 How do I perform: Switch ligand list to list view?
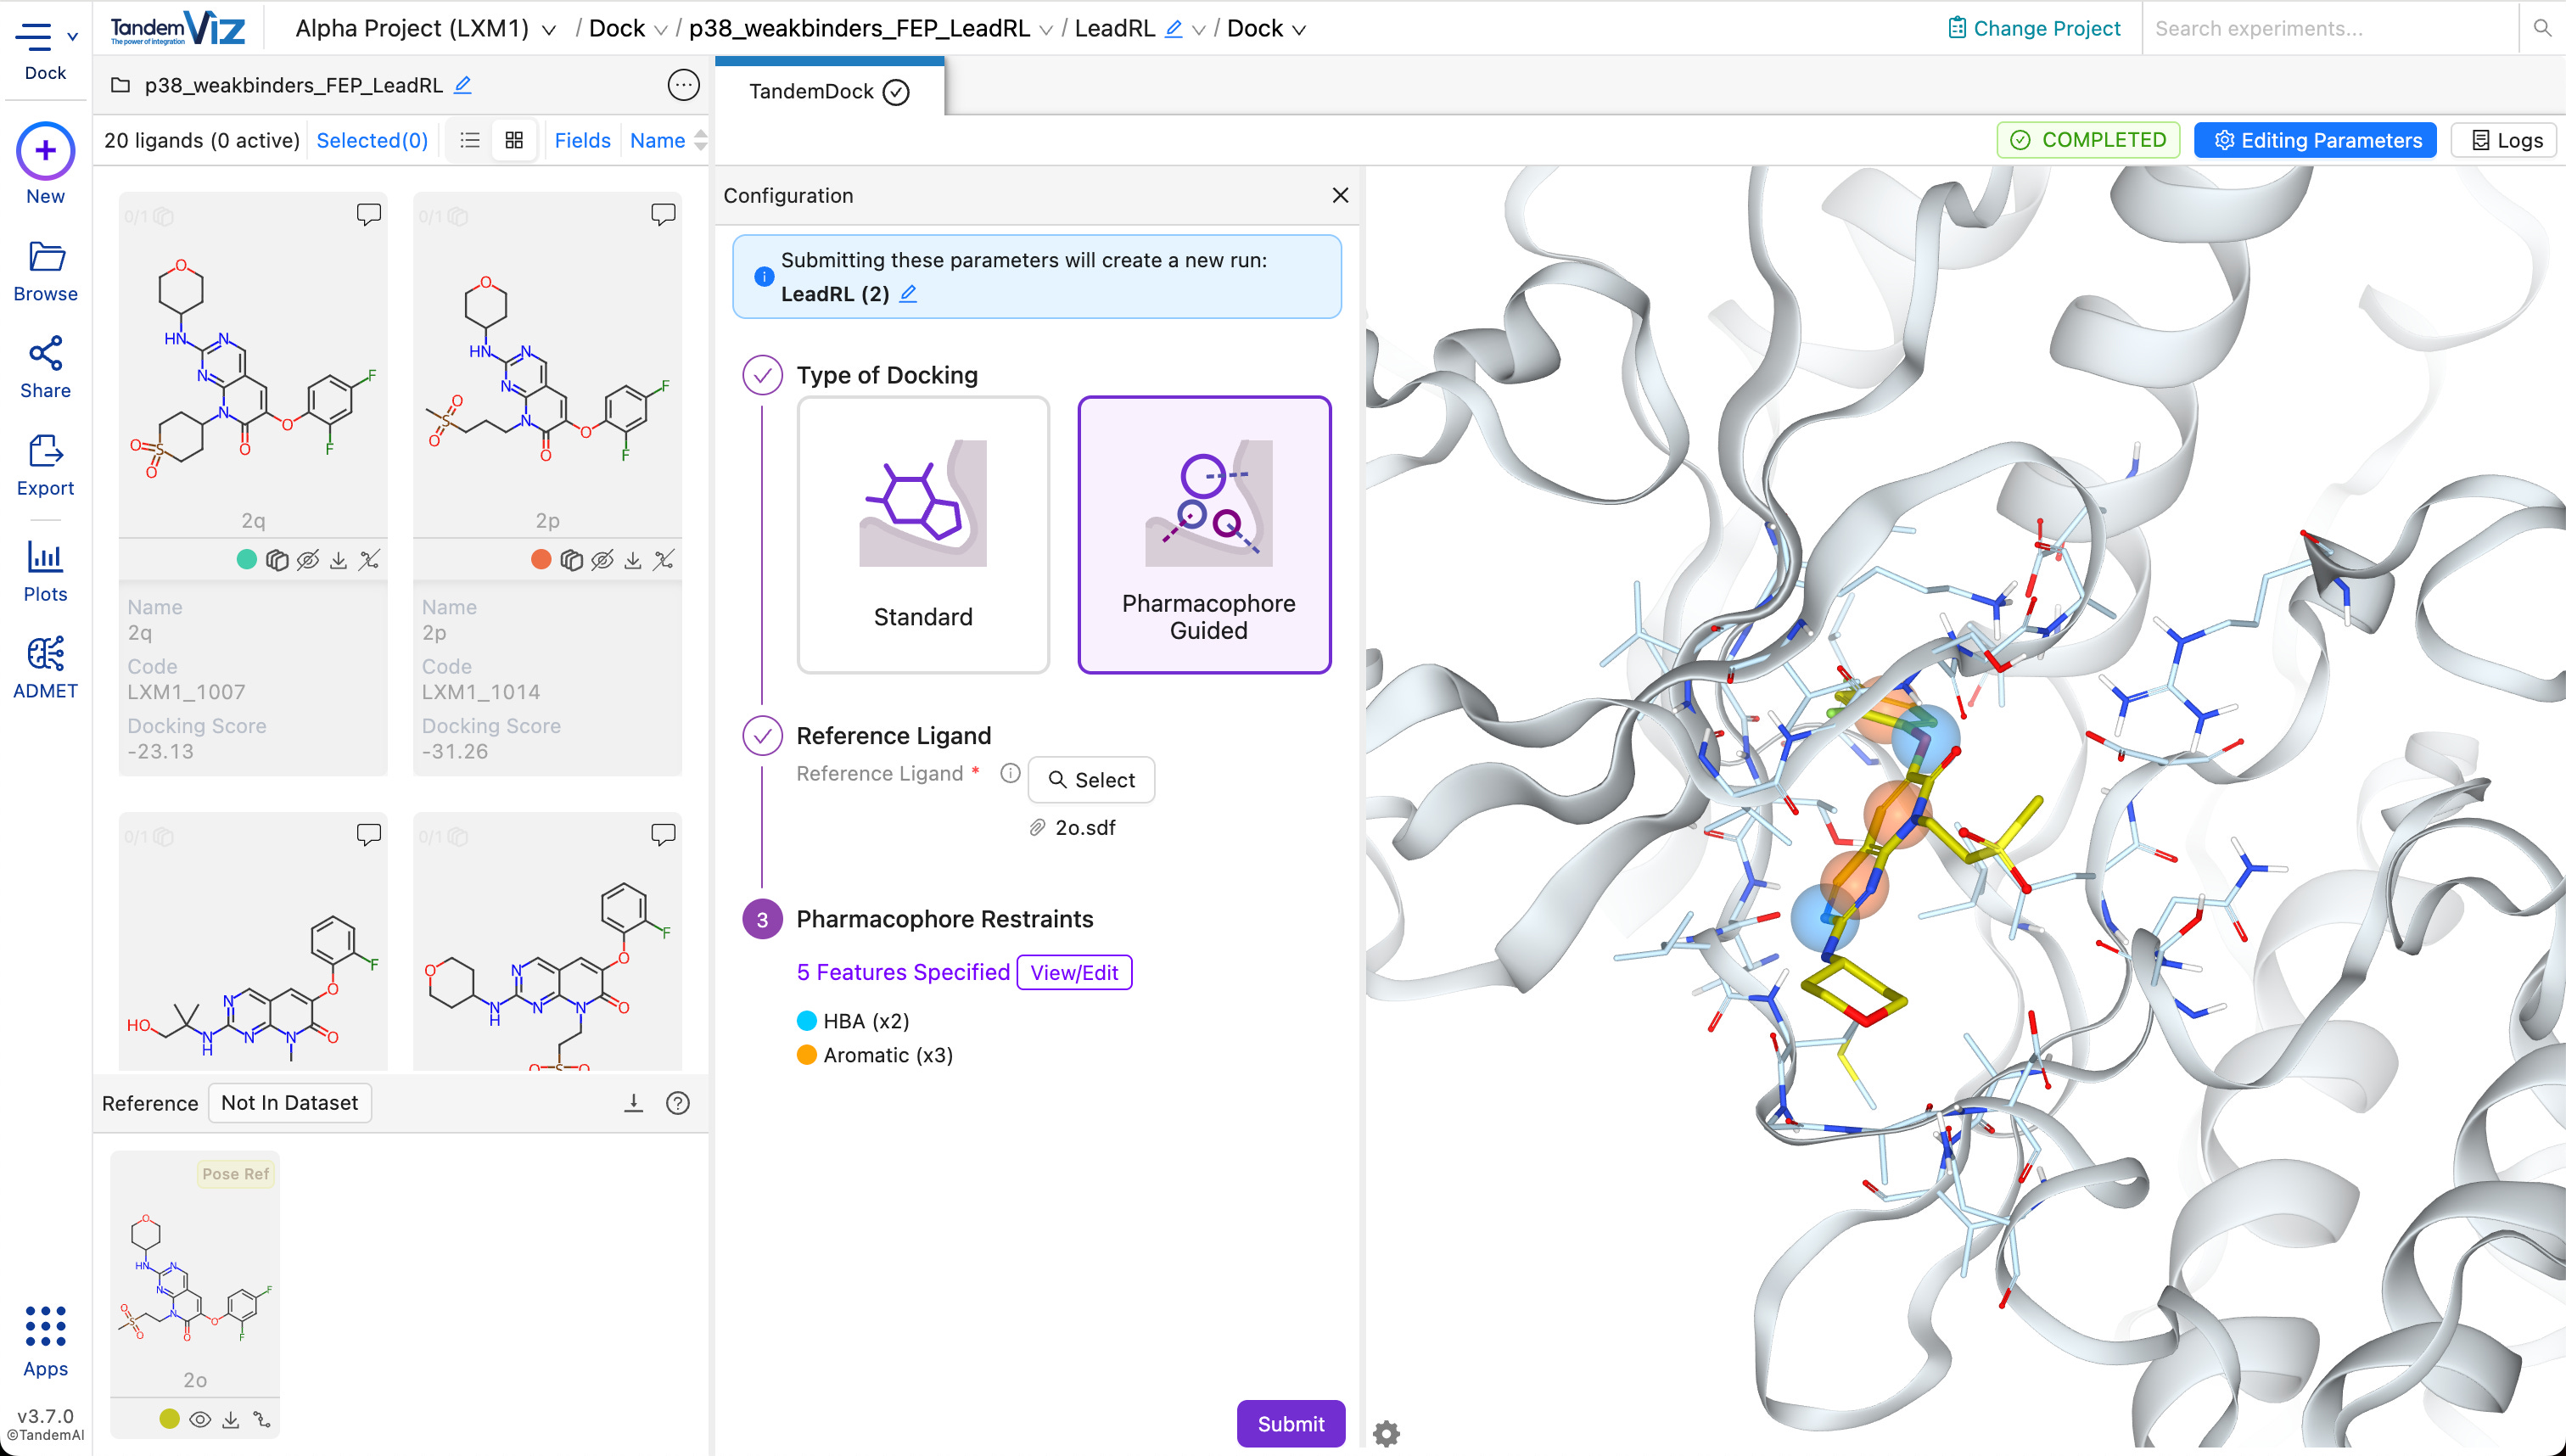point(470,140)
